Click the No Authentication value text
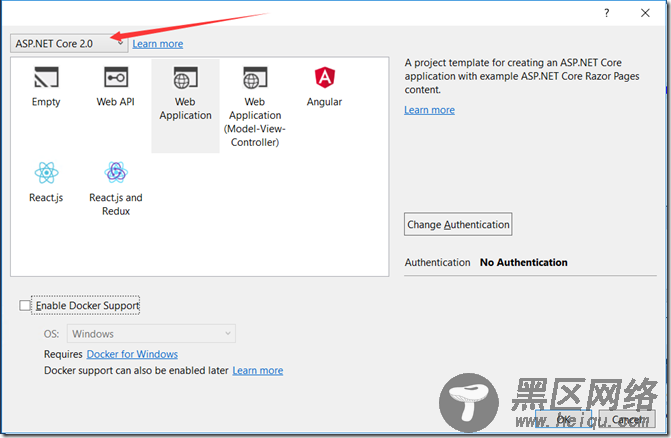 click(x=524, y=262)
